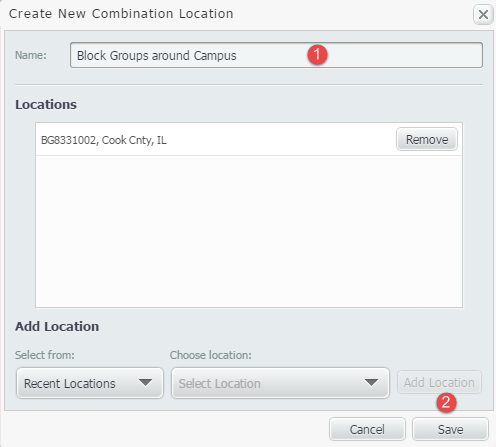
Task: Save the new combination location
Action: [x=450, y=429]
